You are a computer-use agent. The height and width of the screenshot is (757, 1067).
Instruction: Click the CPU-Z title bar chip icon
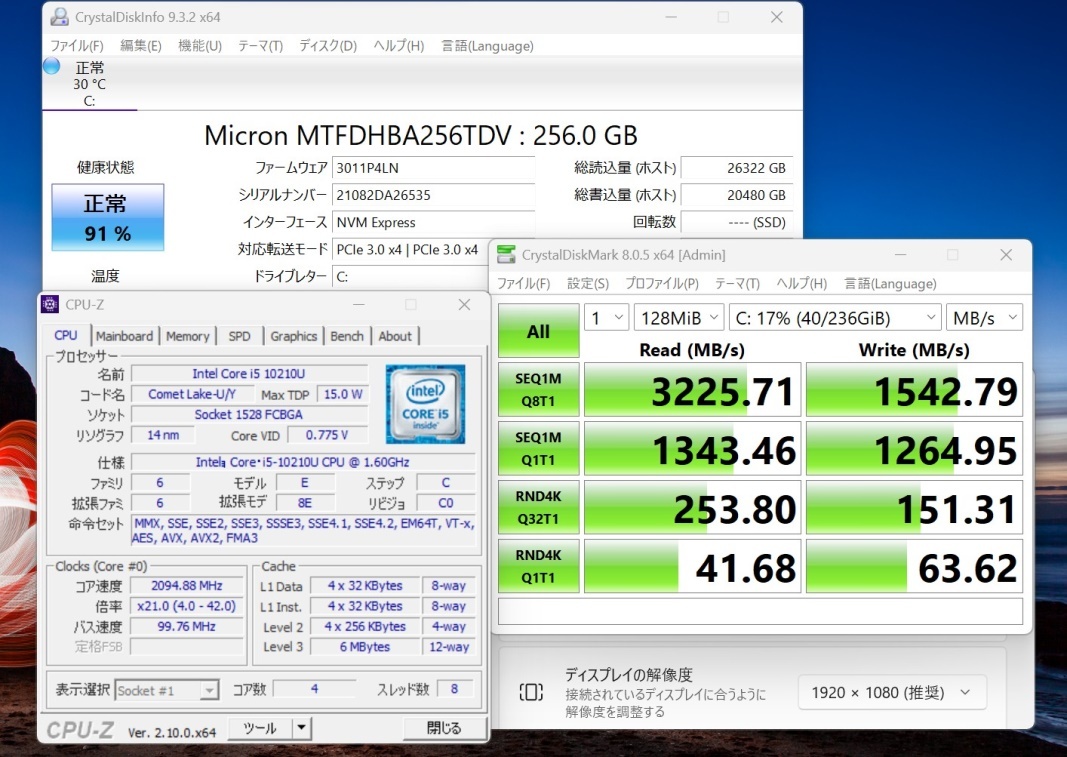click(50, 305)
